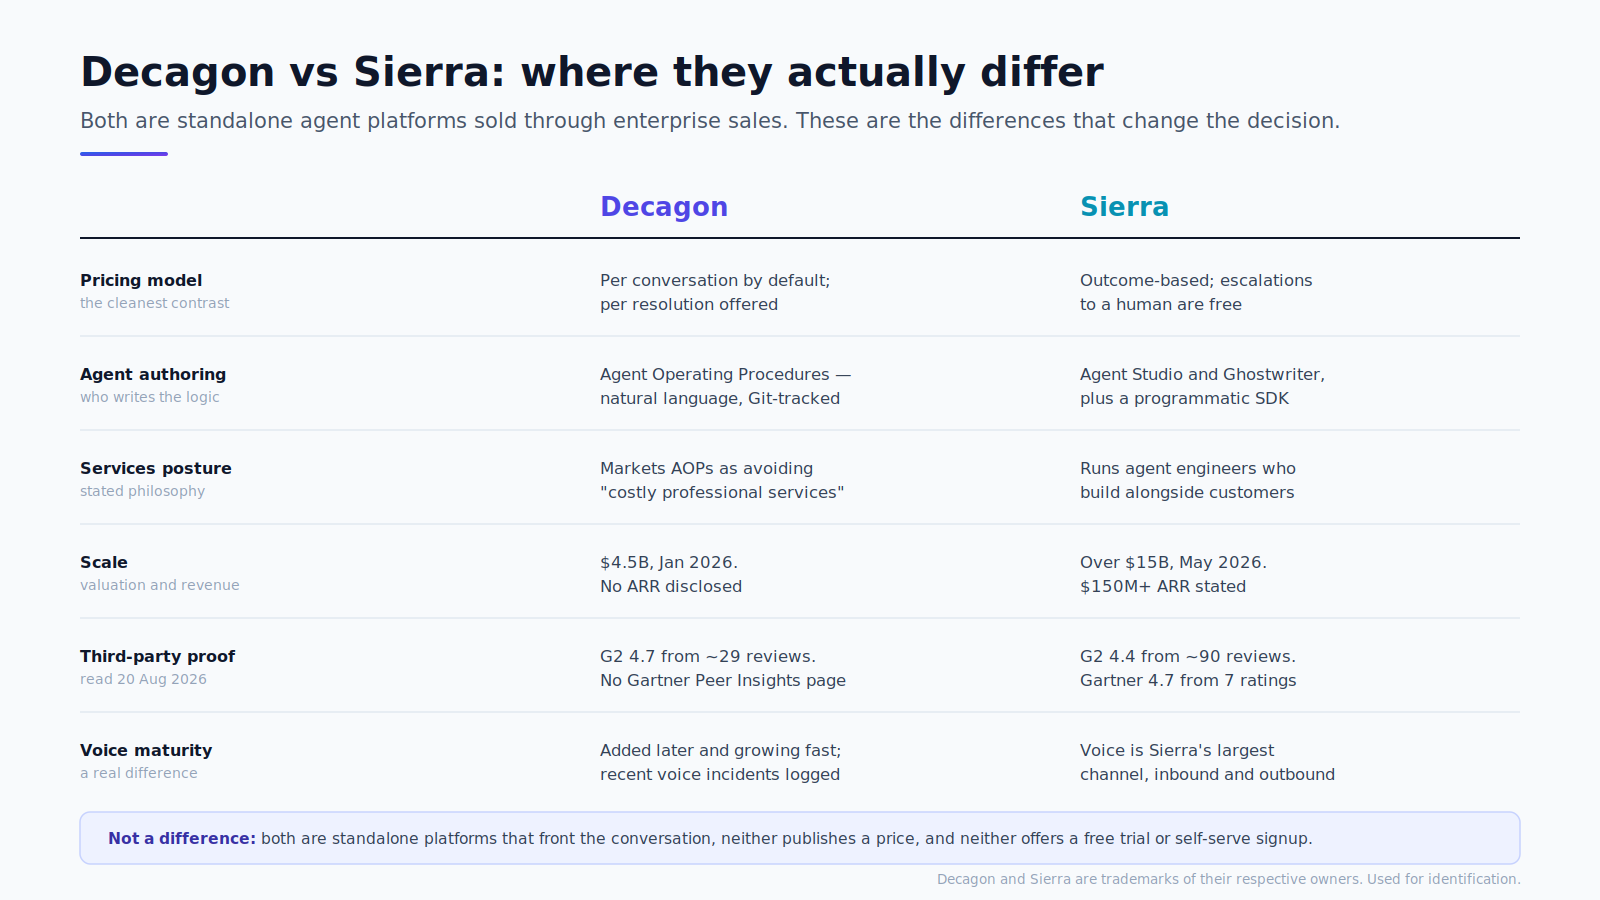Screen dimensions: 1600x900
Task: Click the Decagon column header
Action: coord(664,207)
